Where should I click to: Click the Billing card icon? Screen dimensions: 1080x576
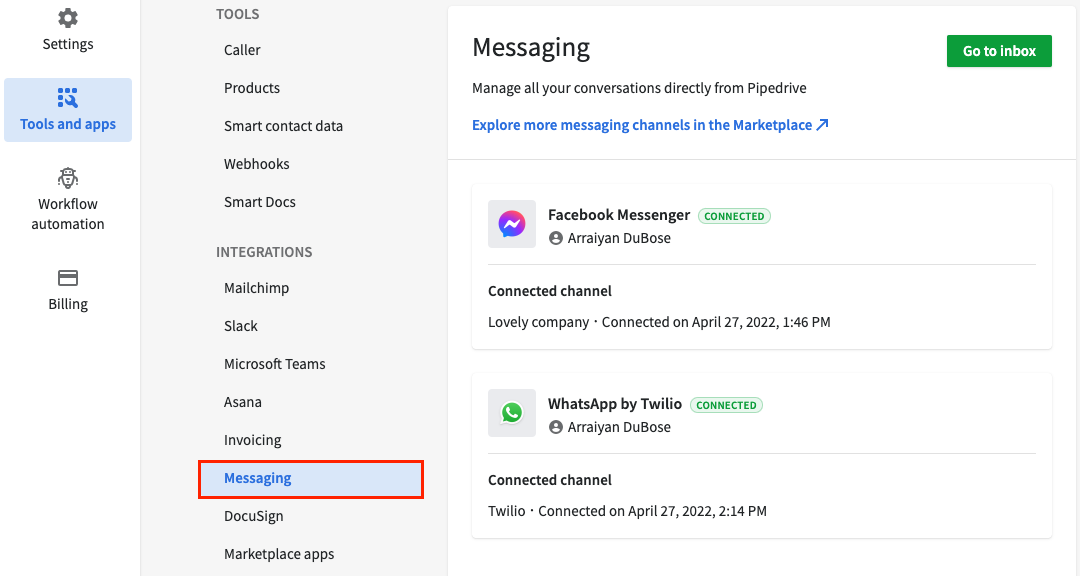[67, 277]
